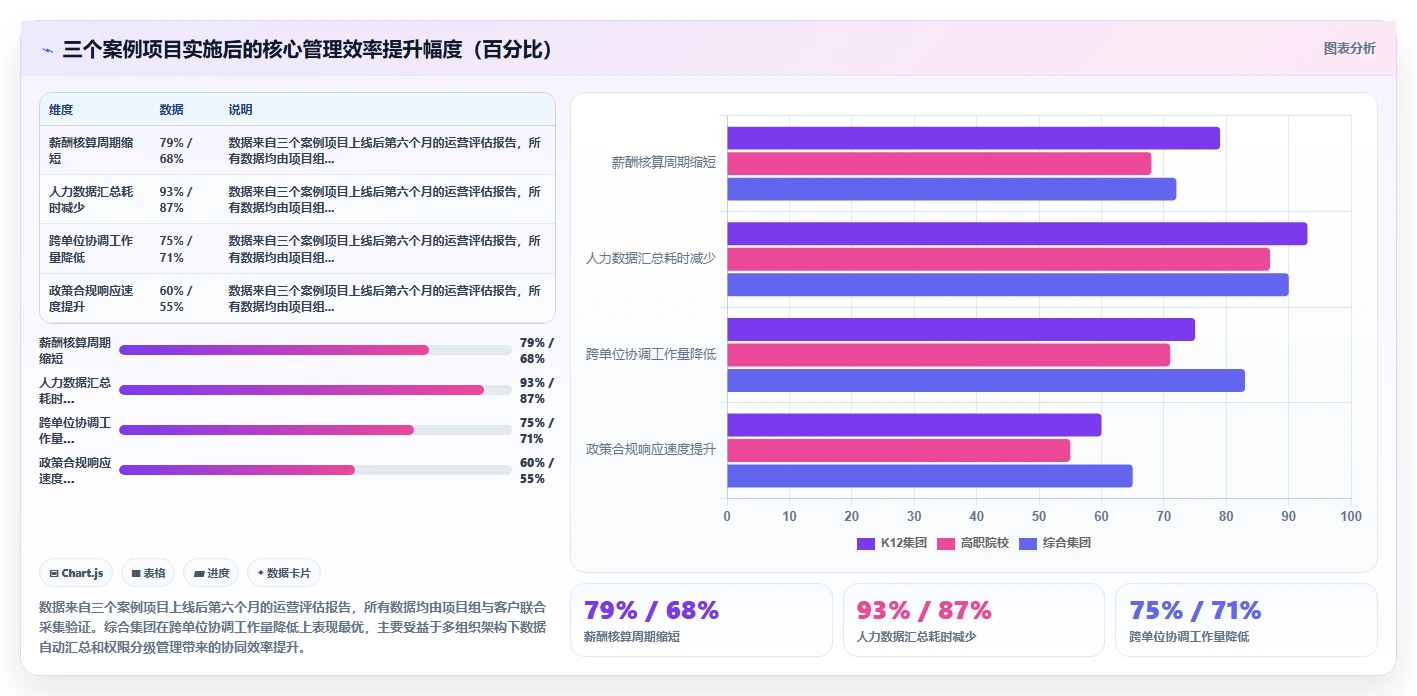The image size is (1417, 696).
Task: Click the 跨单位协调工作量 progress bar
Action: click(315, 430)
